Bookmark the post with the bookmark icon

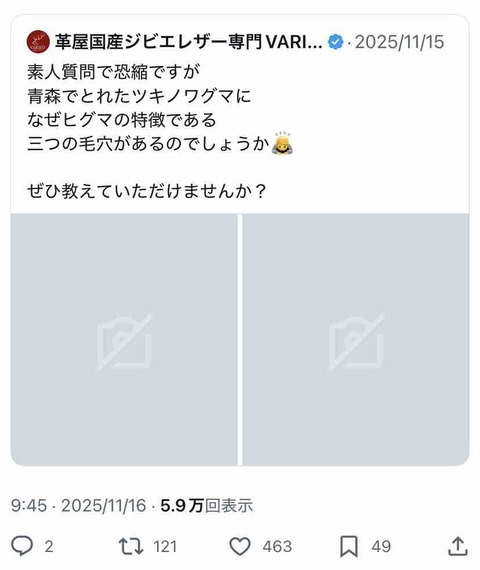[349, 546]
